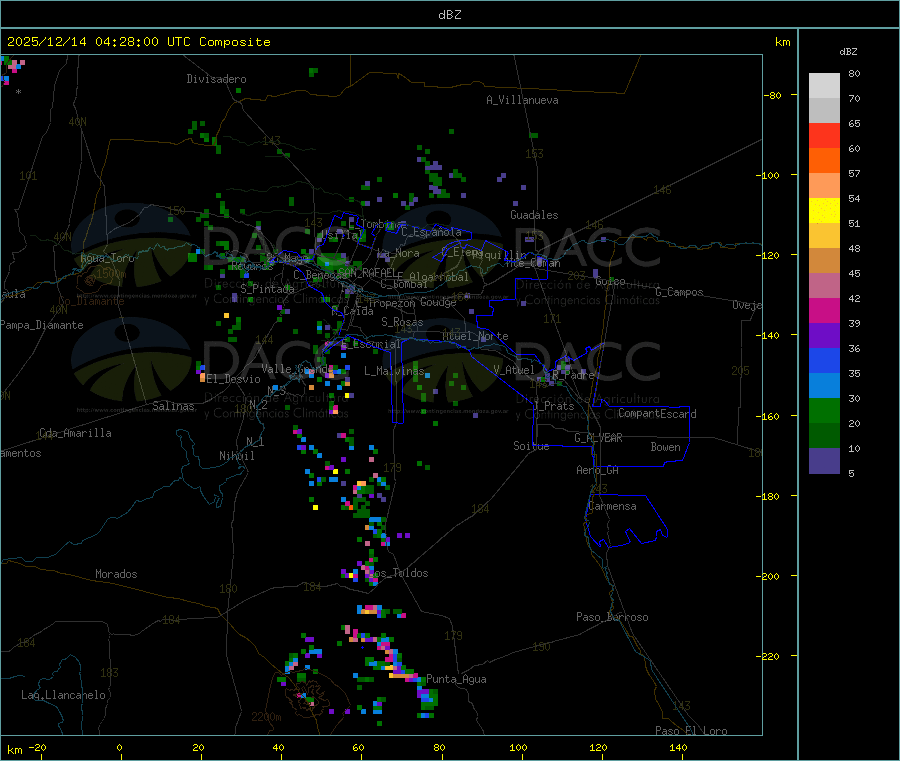The image size is (900, 761).
Task: Click the Carmensa label
Action: tap(612, 506)
